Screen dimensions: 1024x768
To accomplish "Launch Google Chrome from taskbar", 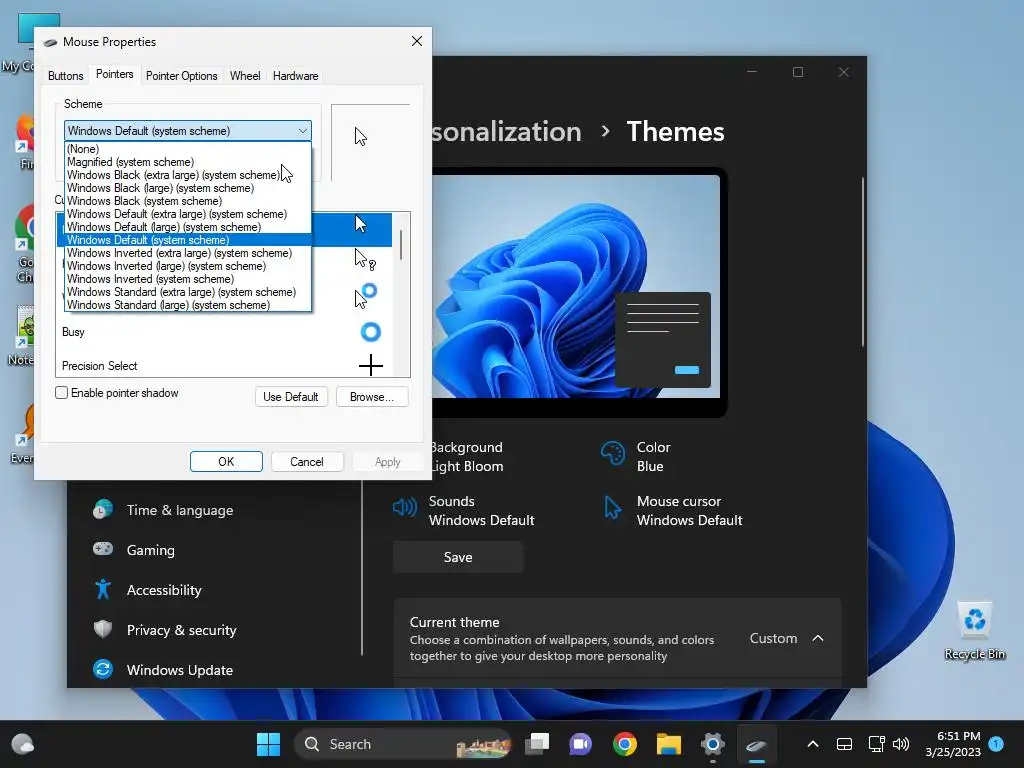I will [625, 744].
